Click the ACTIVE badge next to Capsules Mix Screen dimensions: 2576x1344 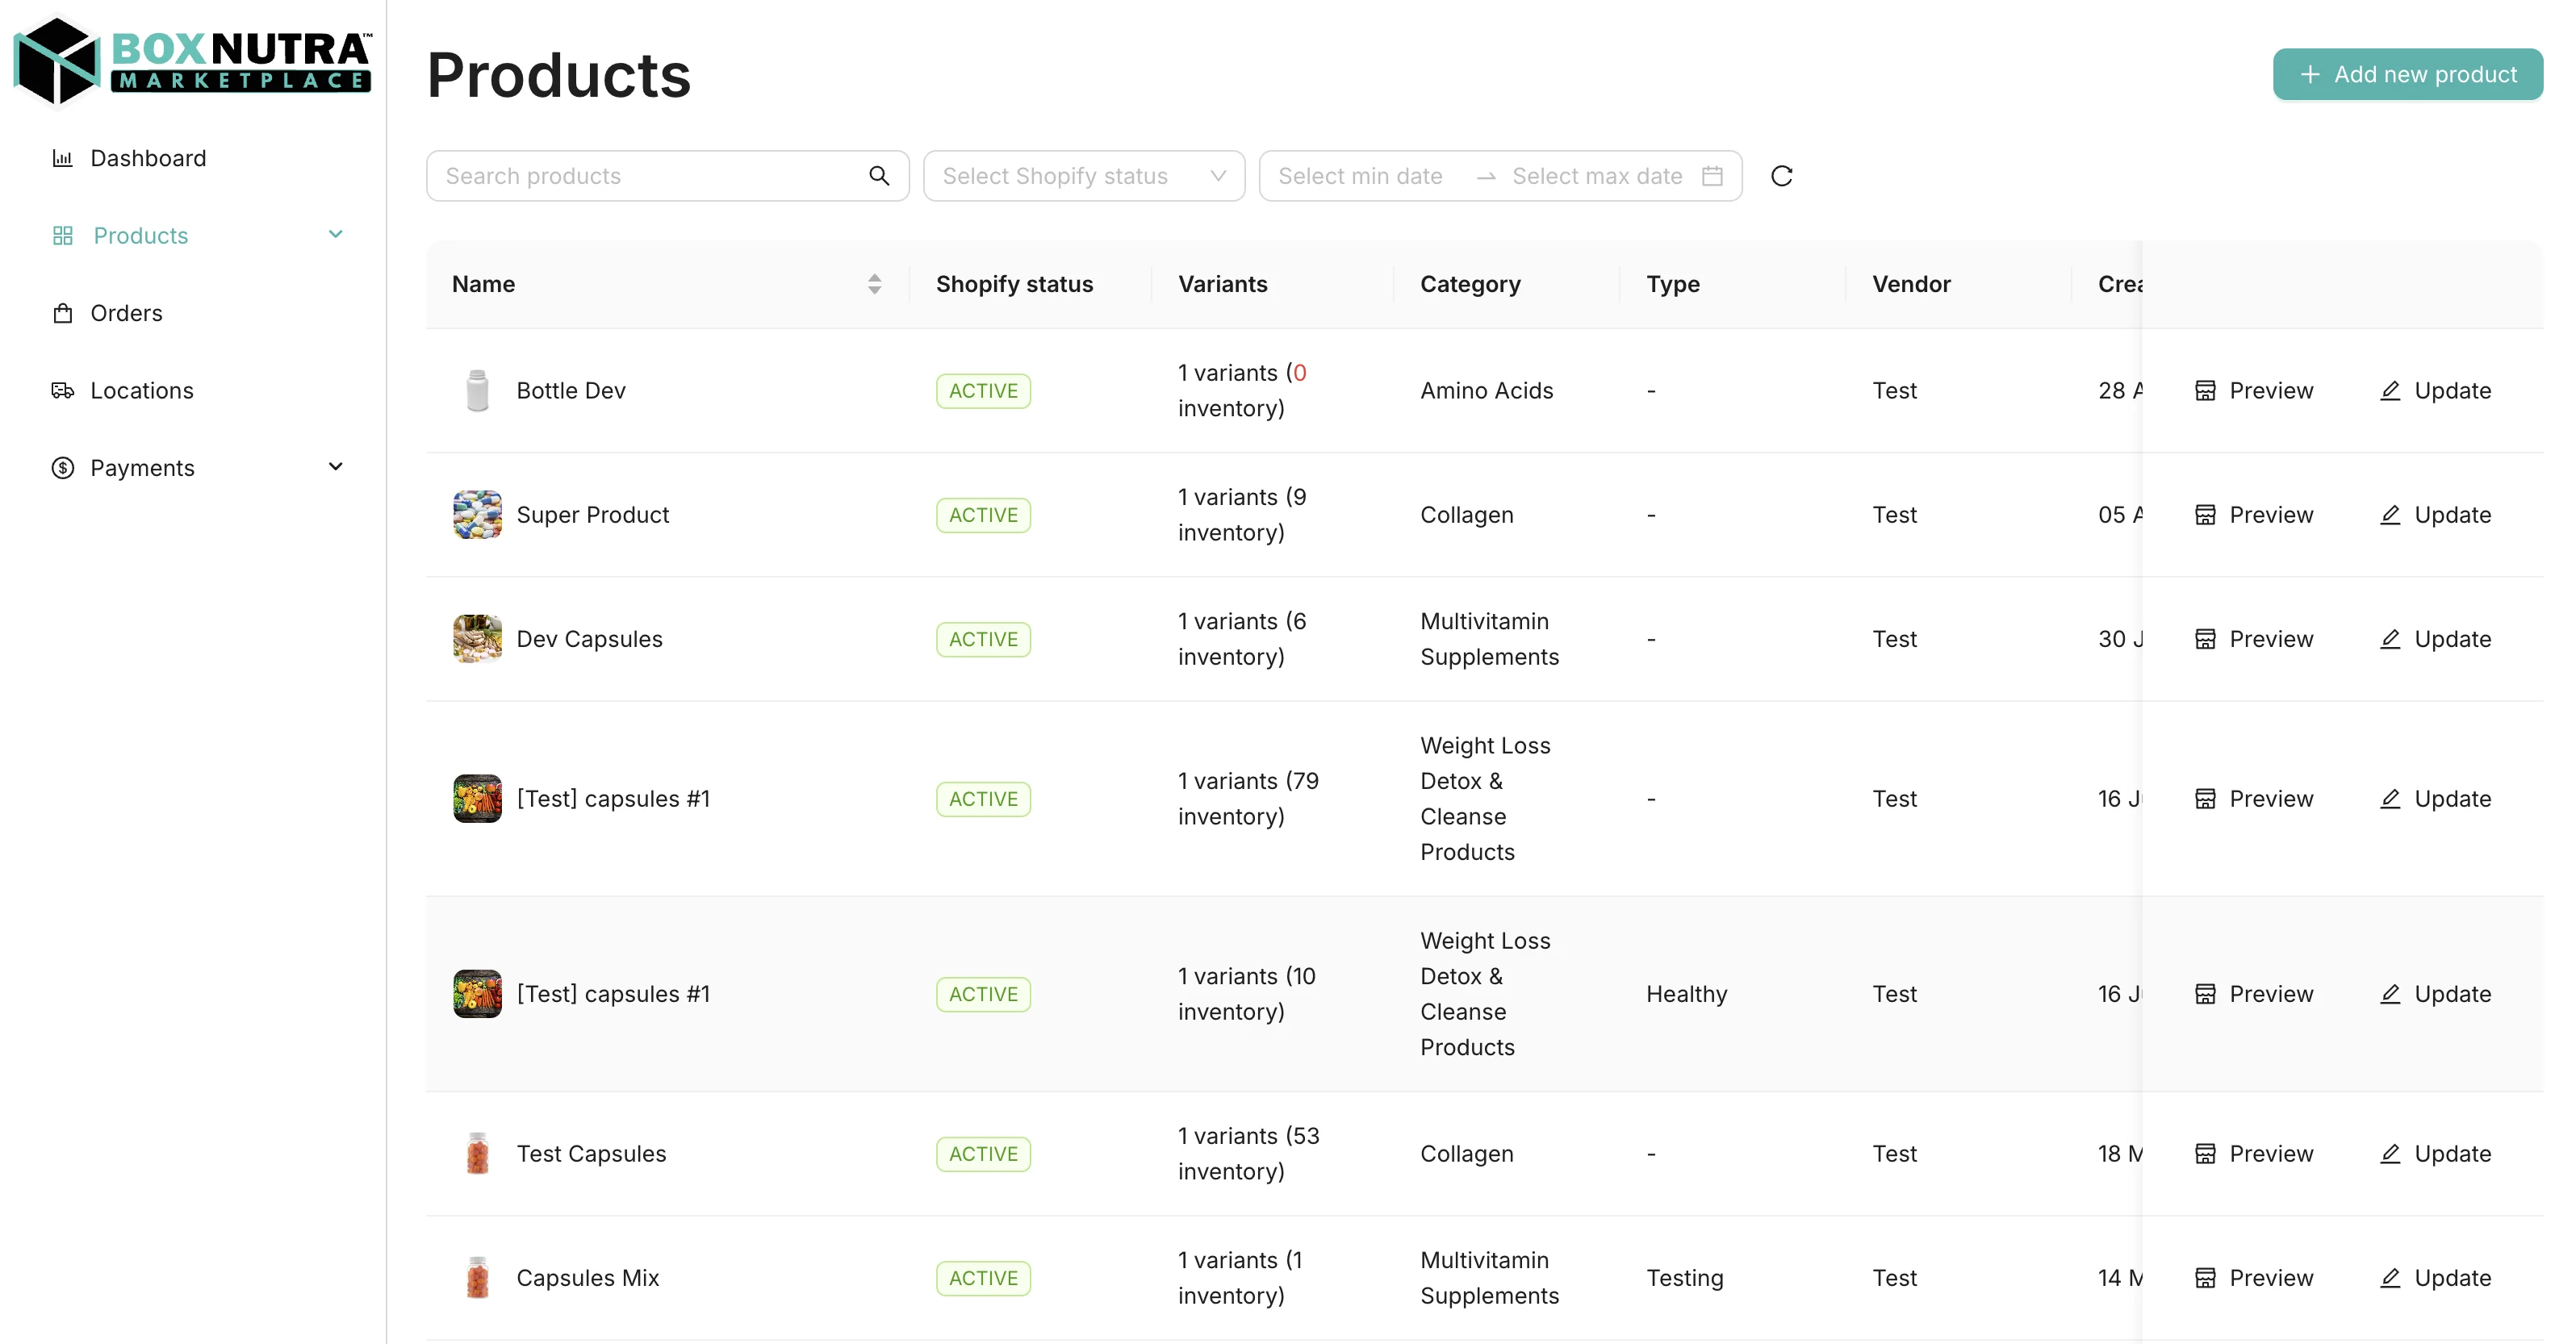(983, 1277)
